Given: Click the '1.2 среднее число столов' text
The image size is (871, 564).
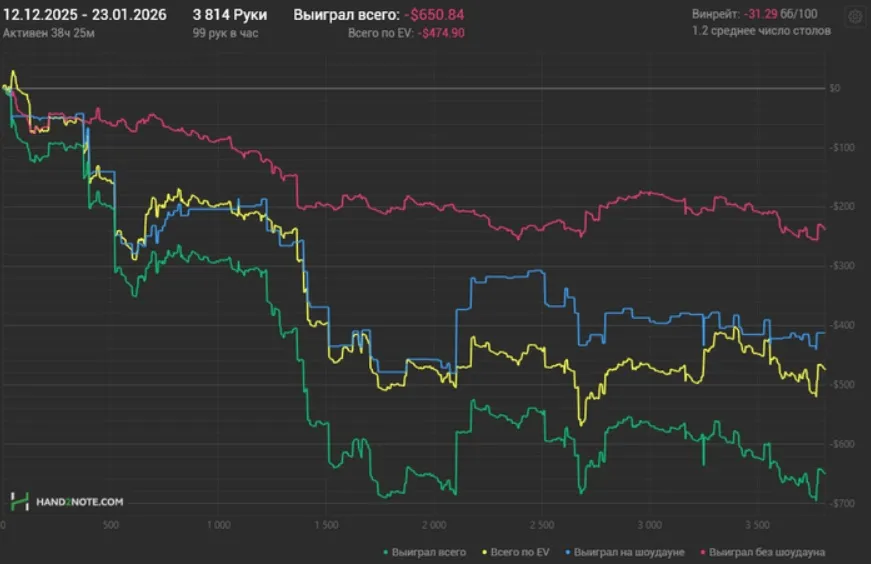Looking at the screenshot, I should point(761,31).
